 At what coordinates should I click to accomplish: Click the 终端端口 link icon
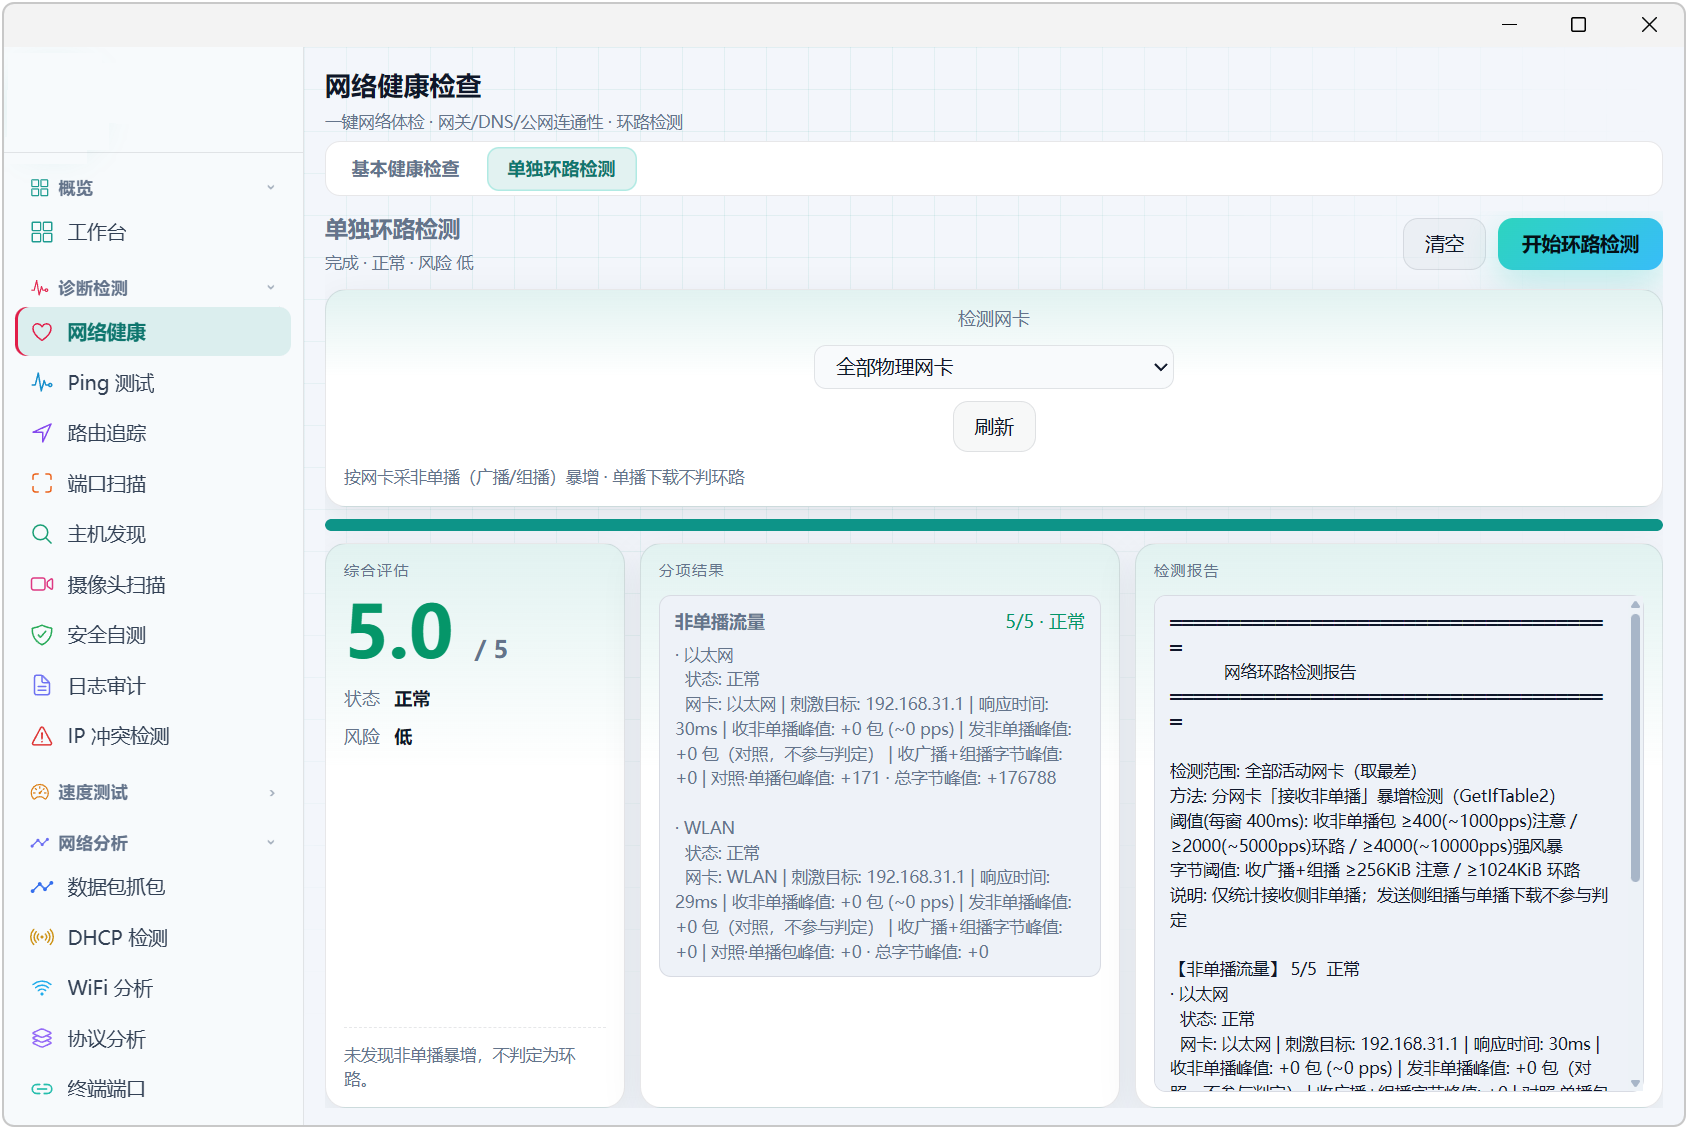(42, 1089)
